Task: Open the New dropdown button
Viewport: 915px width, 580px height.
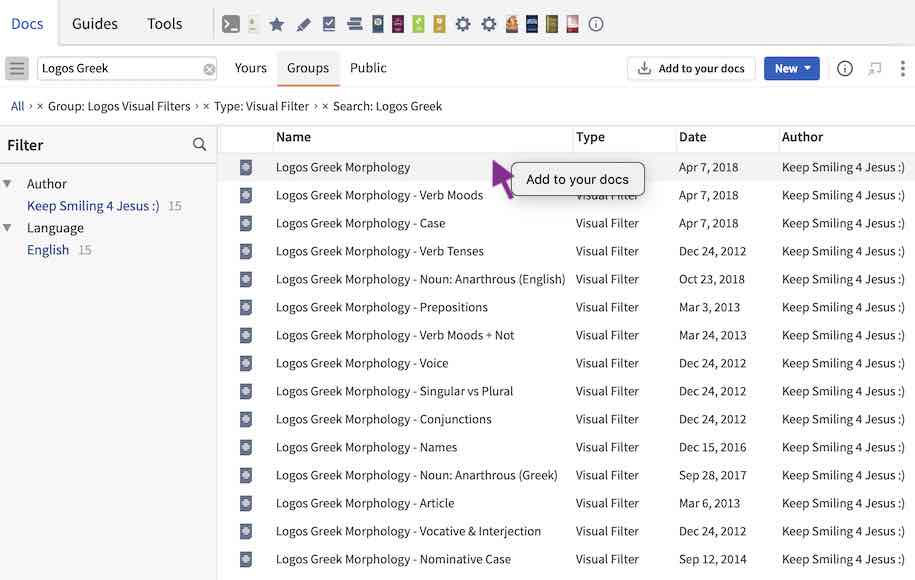Action: [x=792, y=68]
